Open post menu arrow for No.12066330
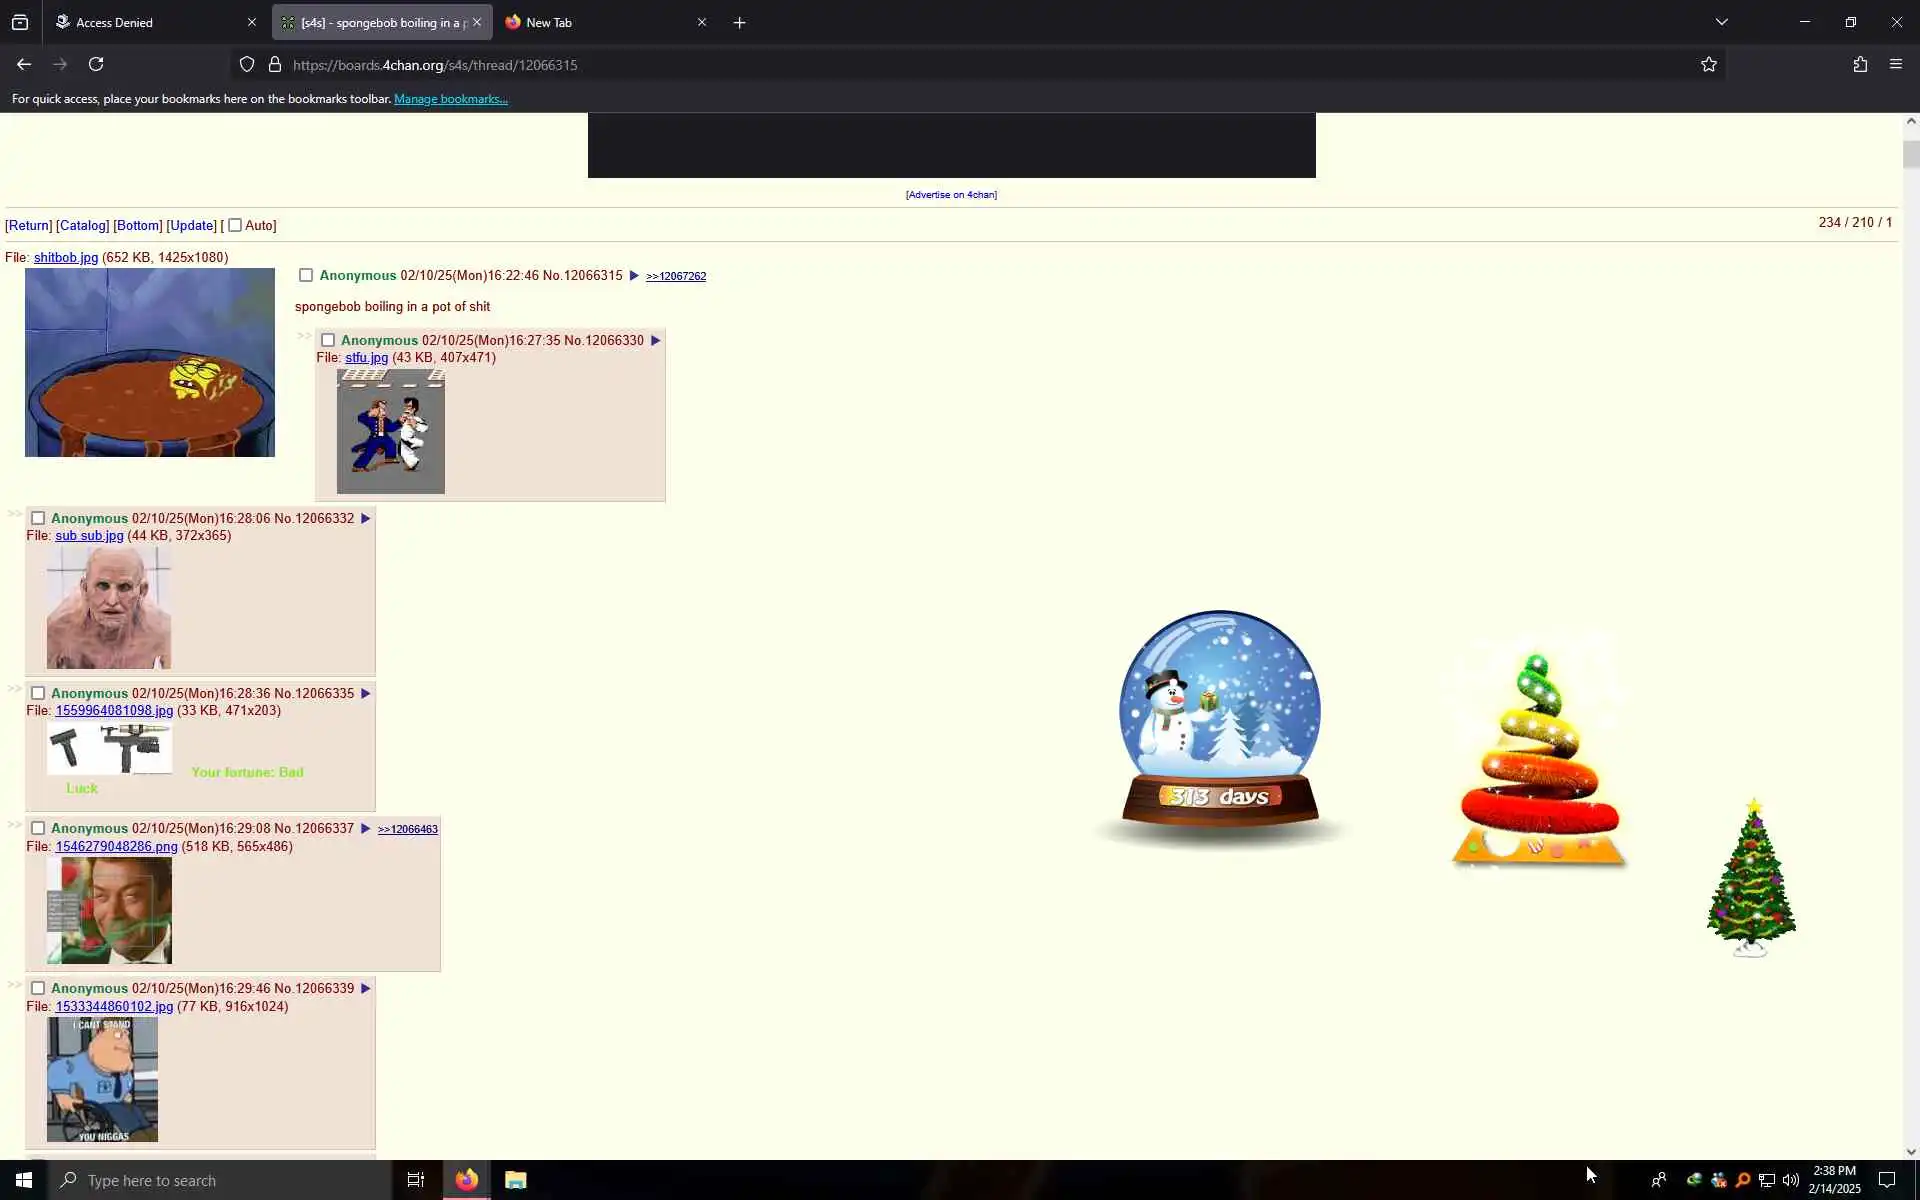 (656, 341)
